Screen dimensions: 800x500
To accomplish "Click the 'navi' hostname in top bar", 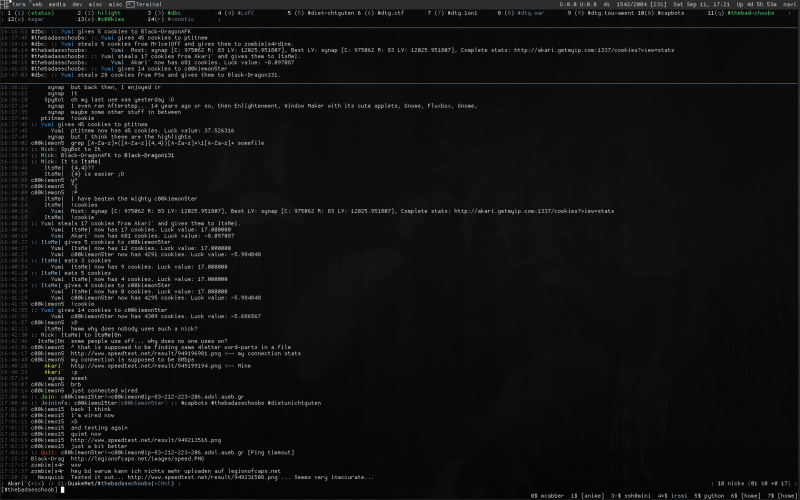I will click(x=790, y=4).
